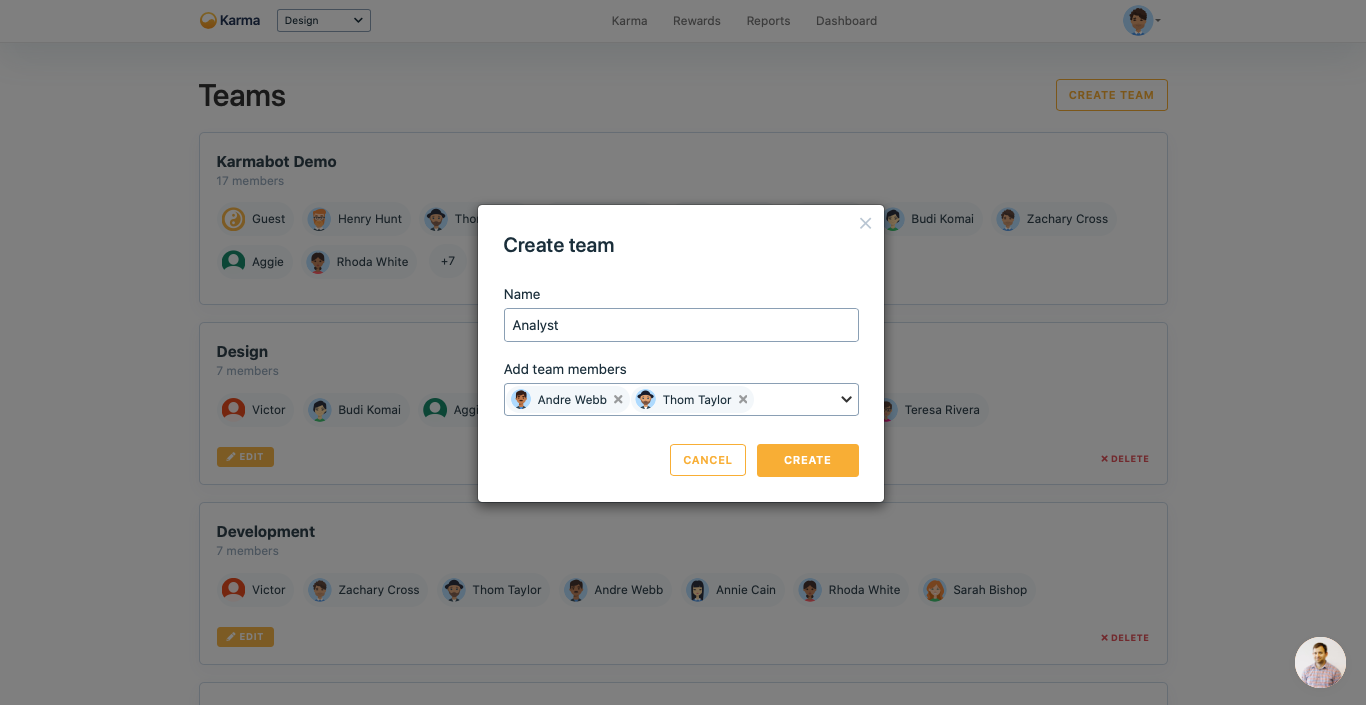Edit the Design team
This screenshot has height=705, width=1366.
[245, 457]
